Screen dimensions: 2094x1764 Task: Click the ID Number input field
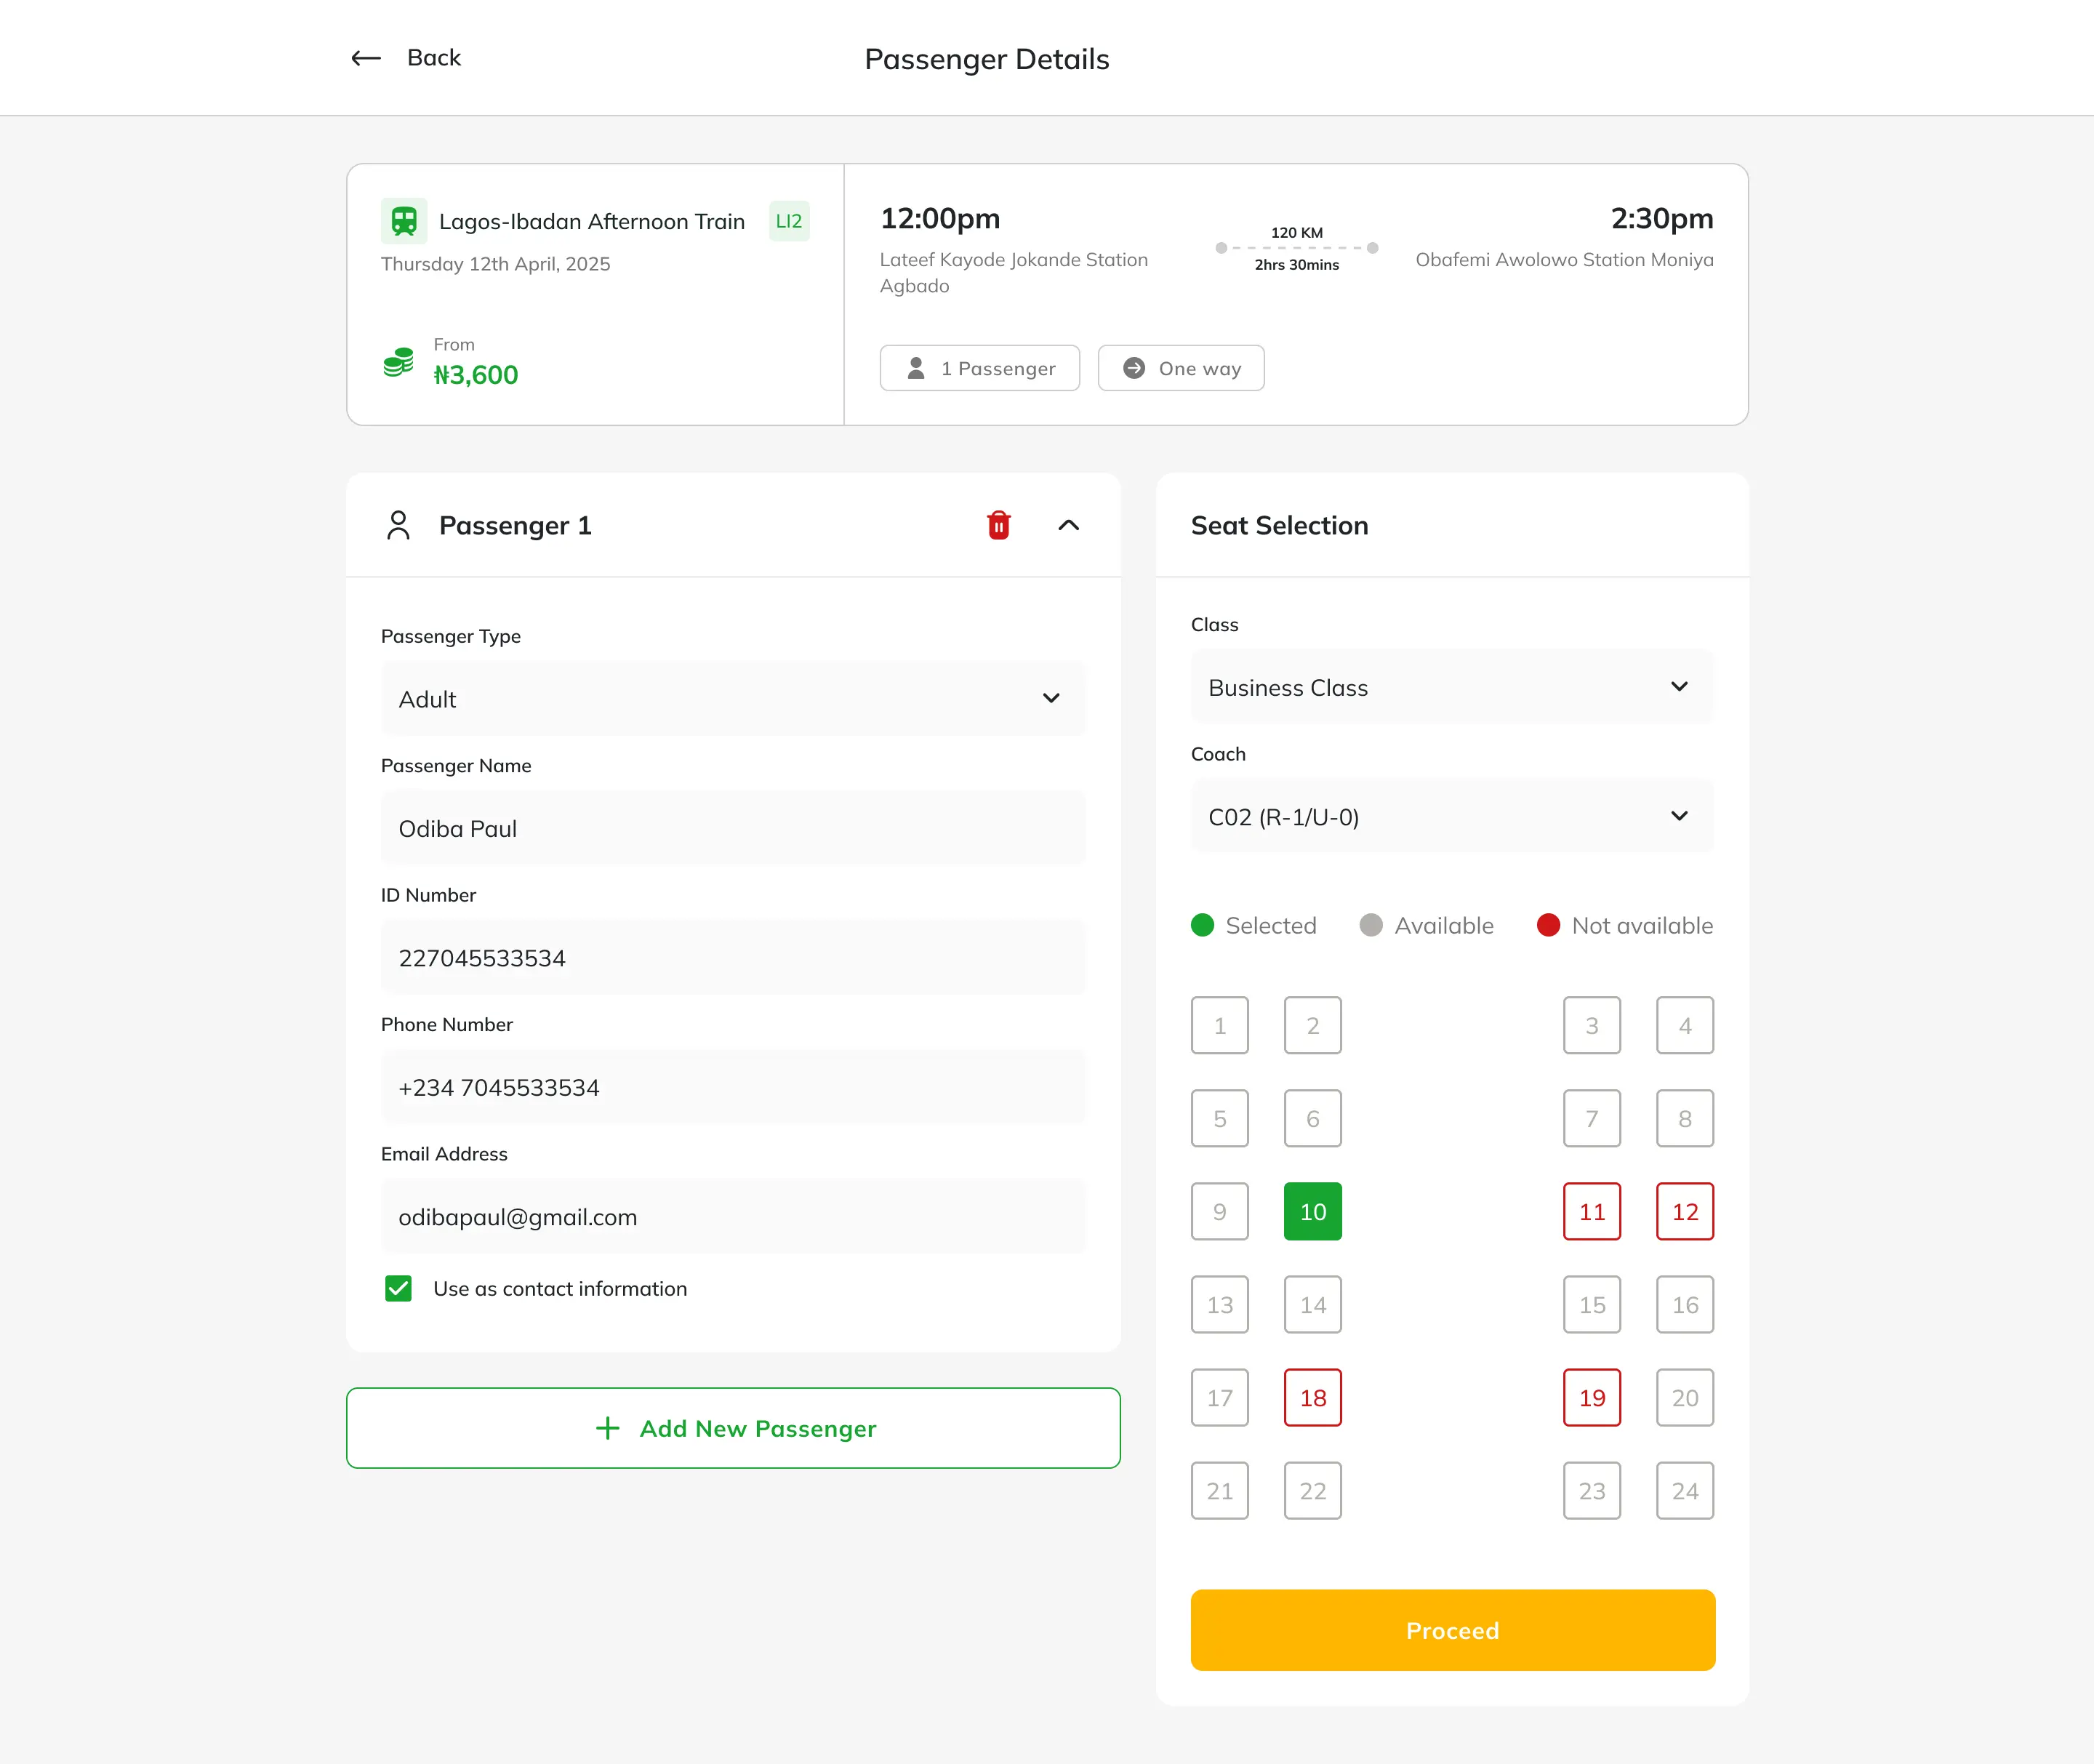[x=733, y=957]
